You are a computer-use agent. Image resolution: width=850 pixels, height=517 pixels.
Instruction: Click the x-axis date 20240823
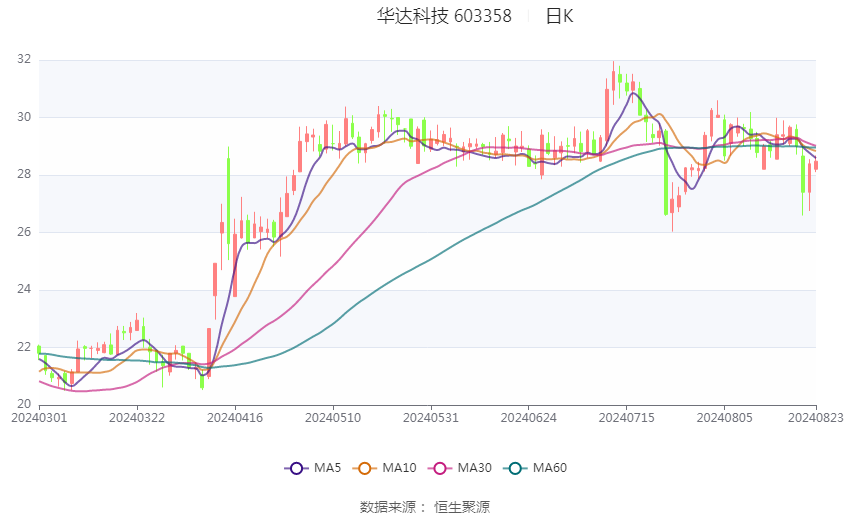(x=816, y=418)
